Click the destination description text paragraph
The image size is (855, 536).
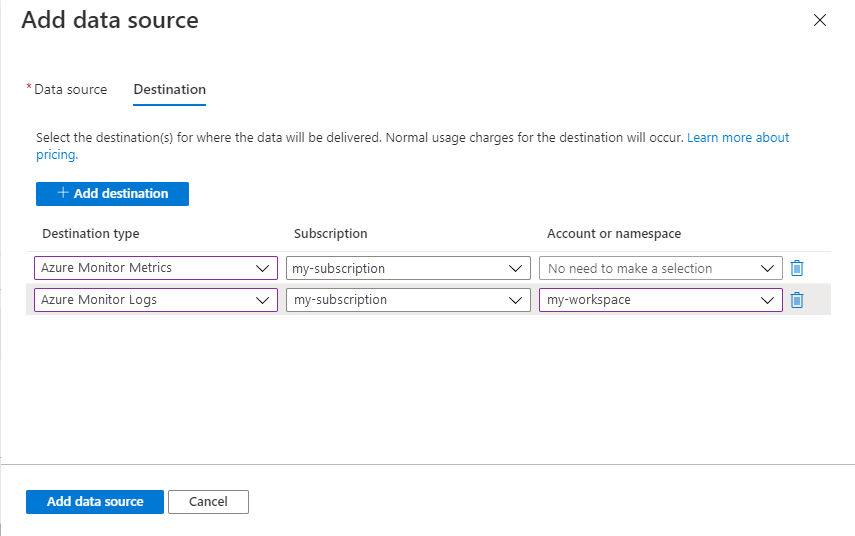360,137
